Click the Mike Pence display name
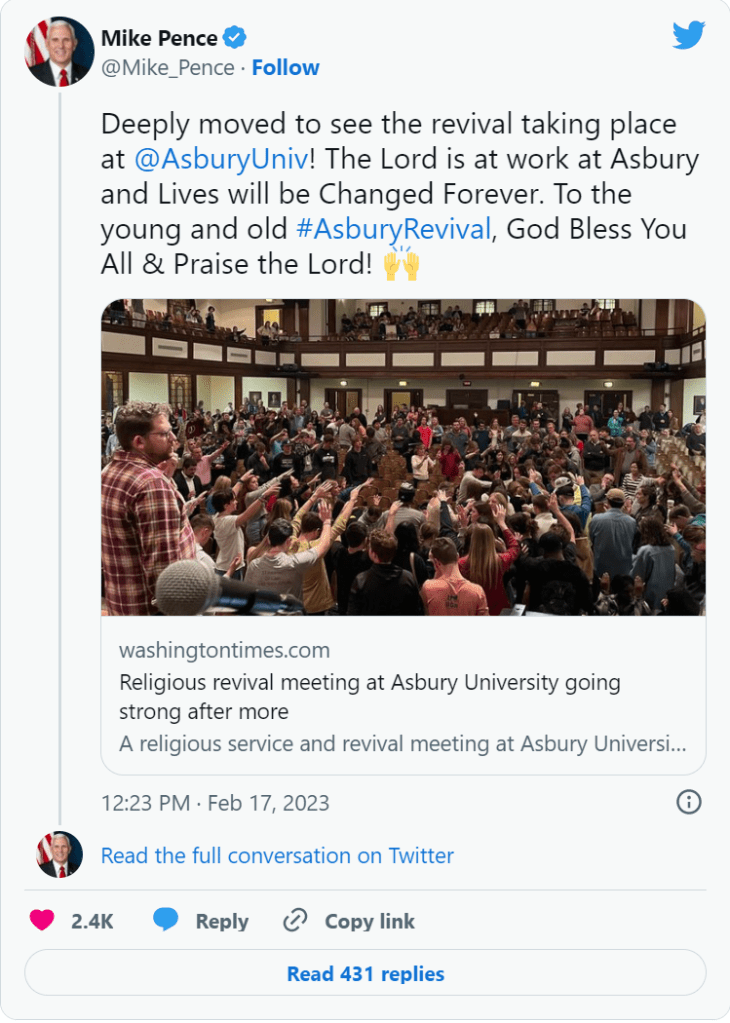 click(159, 39)
